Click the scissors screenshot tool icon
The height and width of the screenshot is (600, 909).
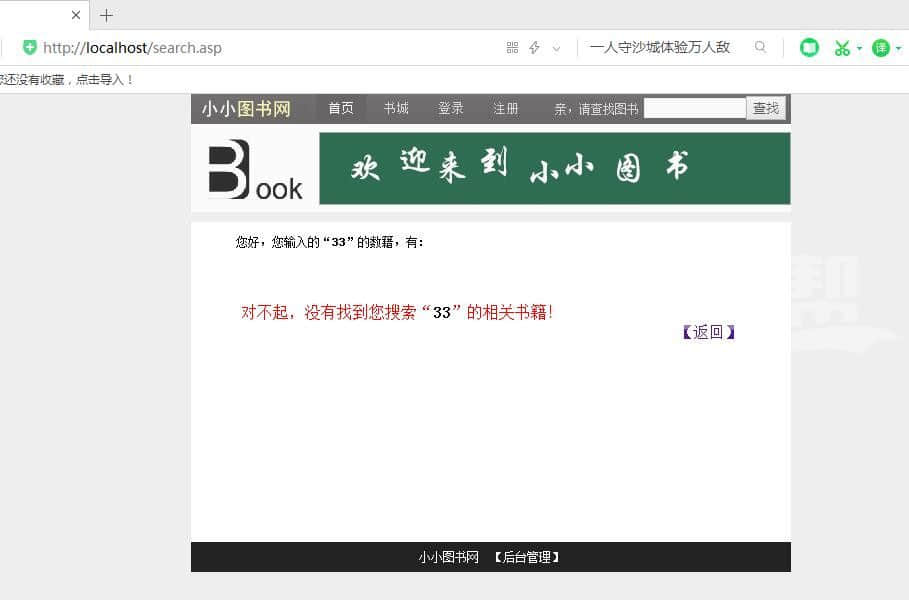pos(842,47)
